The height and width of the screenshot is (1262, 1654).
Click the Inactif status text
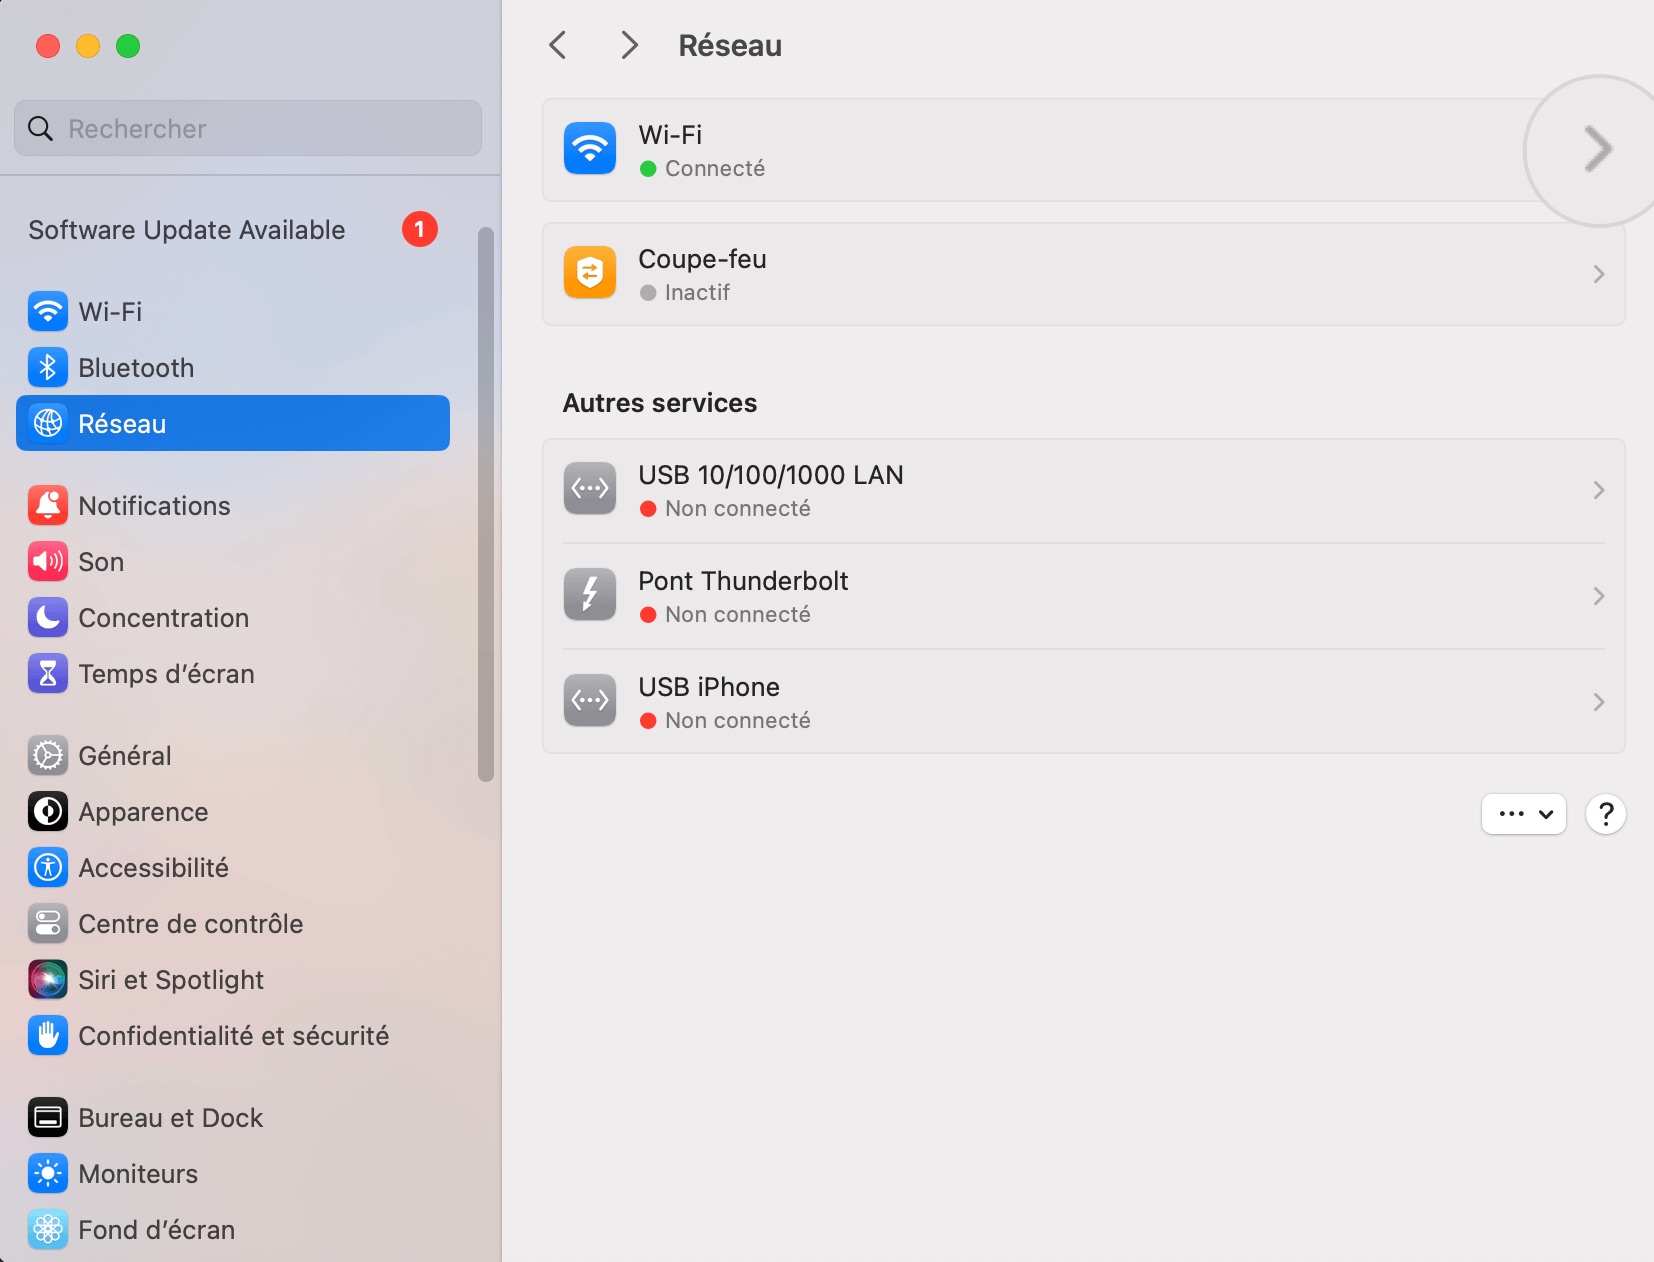(x=697, y=293)
